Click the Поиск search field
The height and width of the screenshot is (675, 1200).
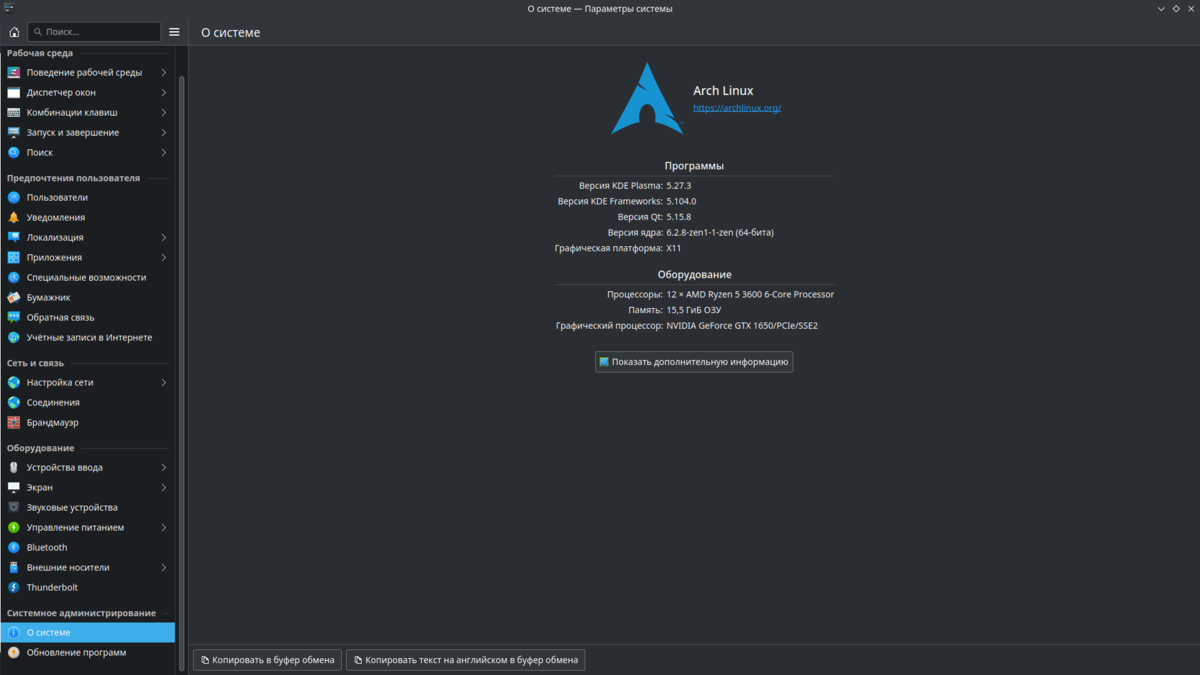(x=94, y=32)
